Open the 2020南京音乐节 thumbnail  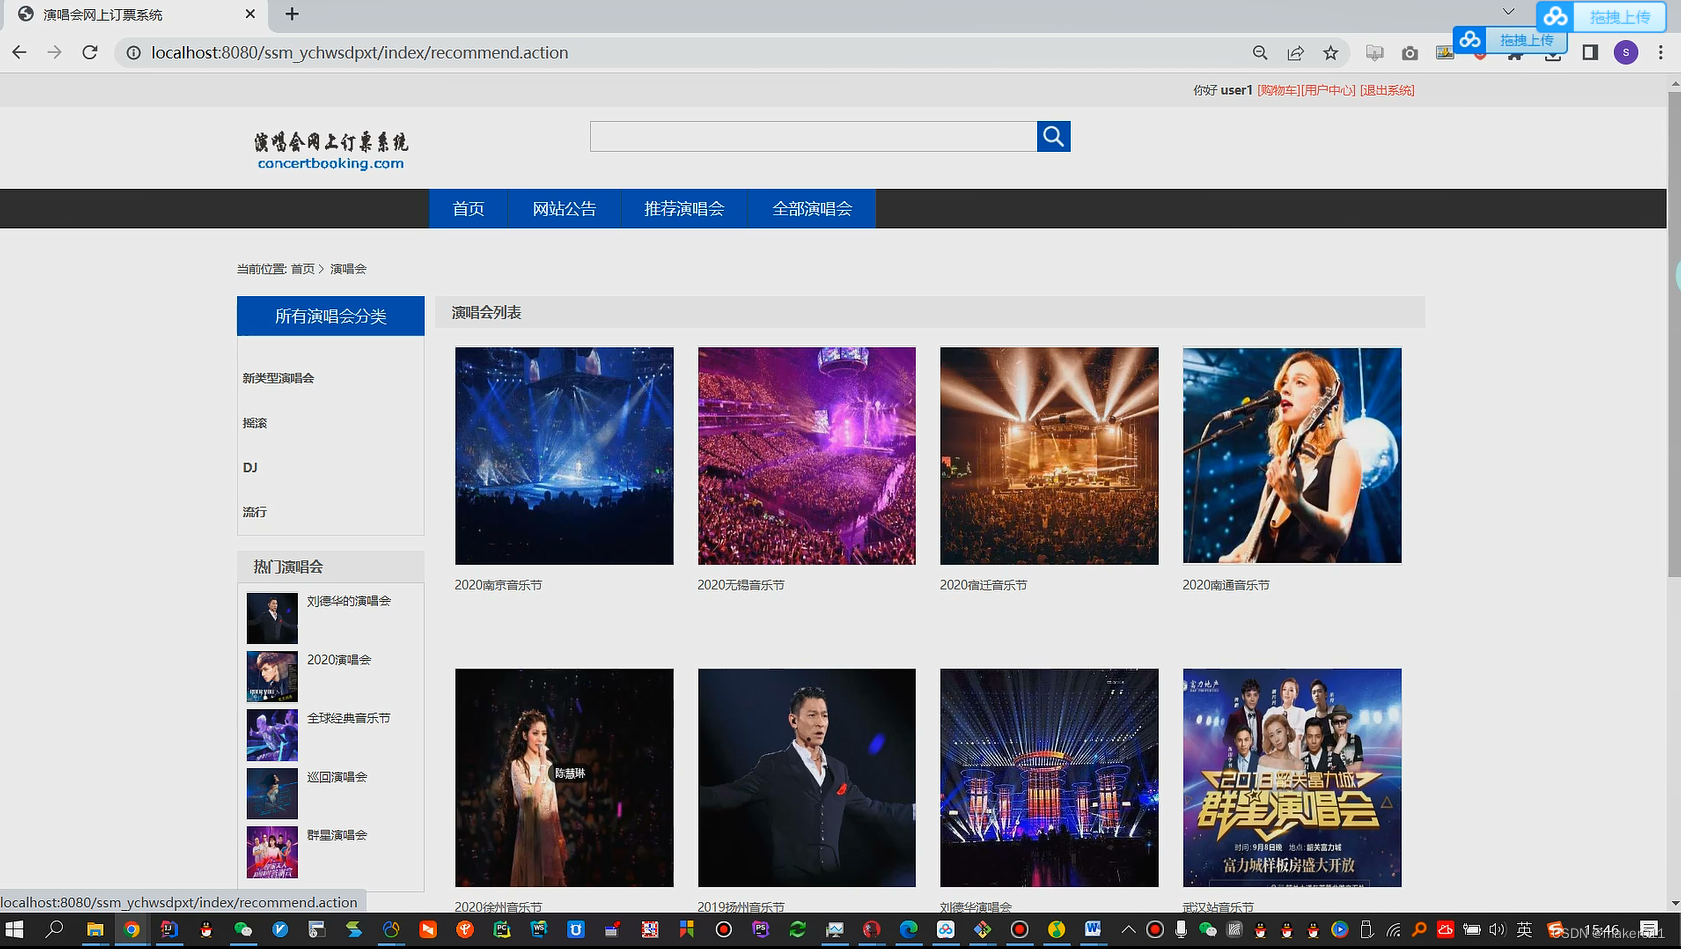click(x=564, y=456)
